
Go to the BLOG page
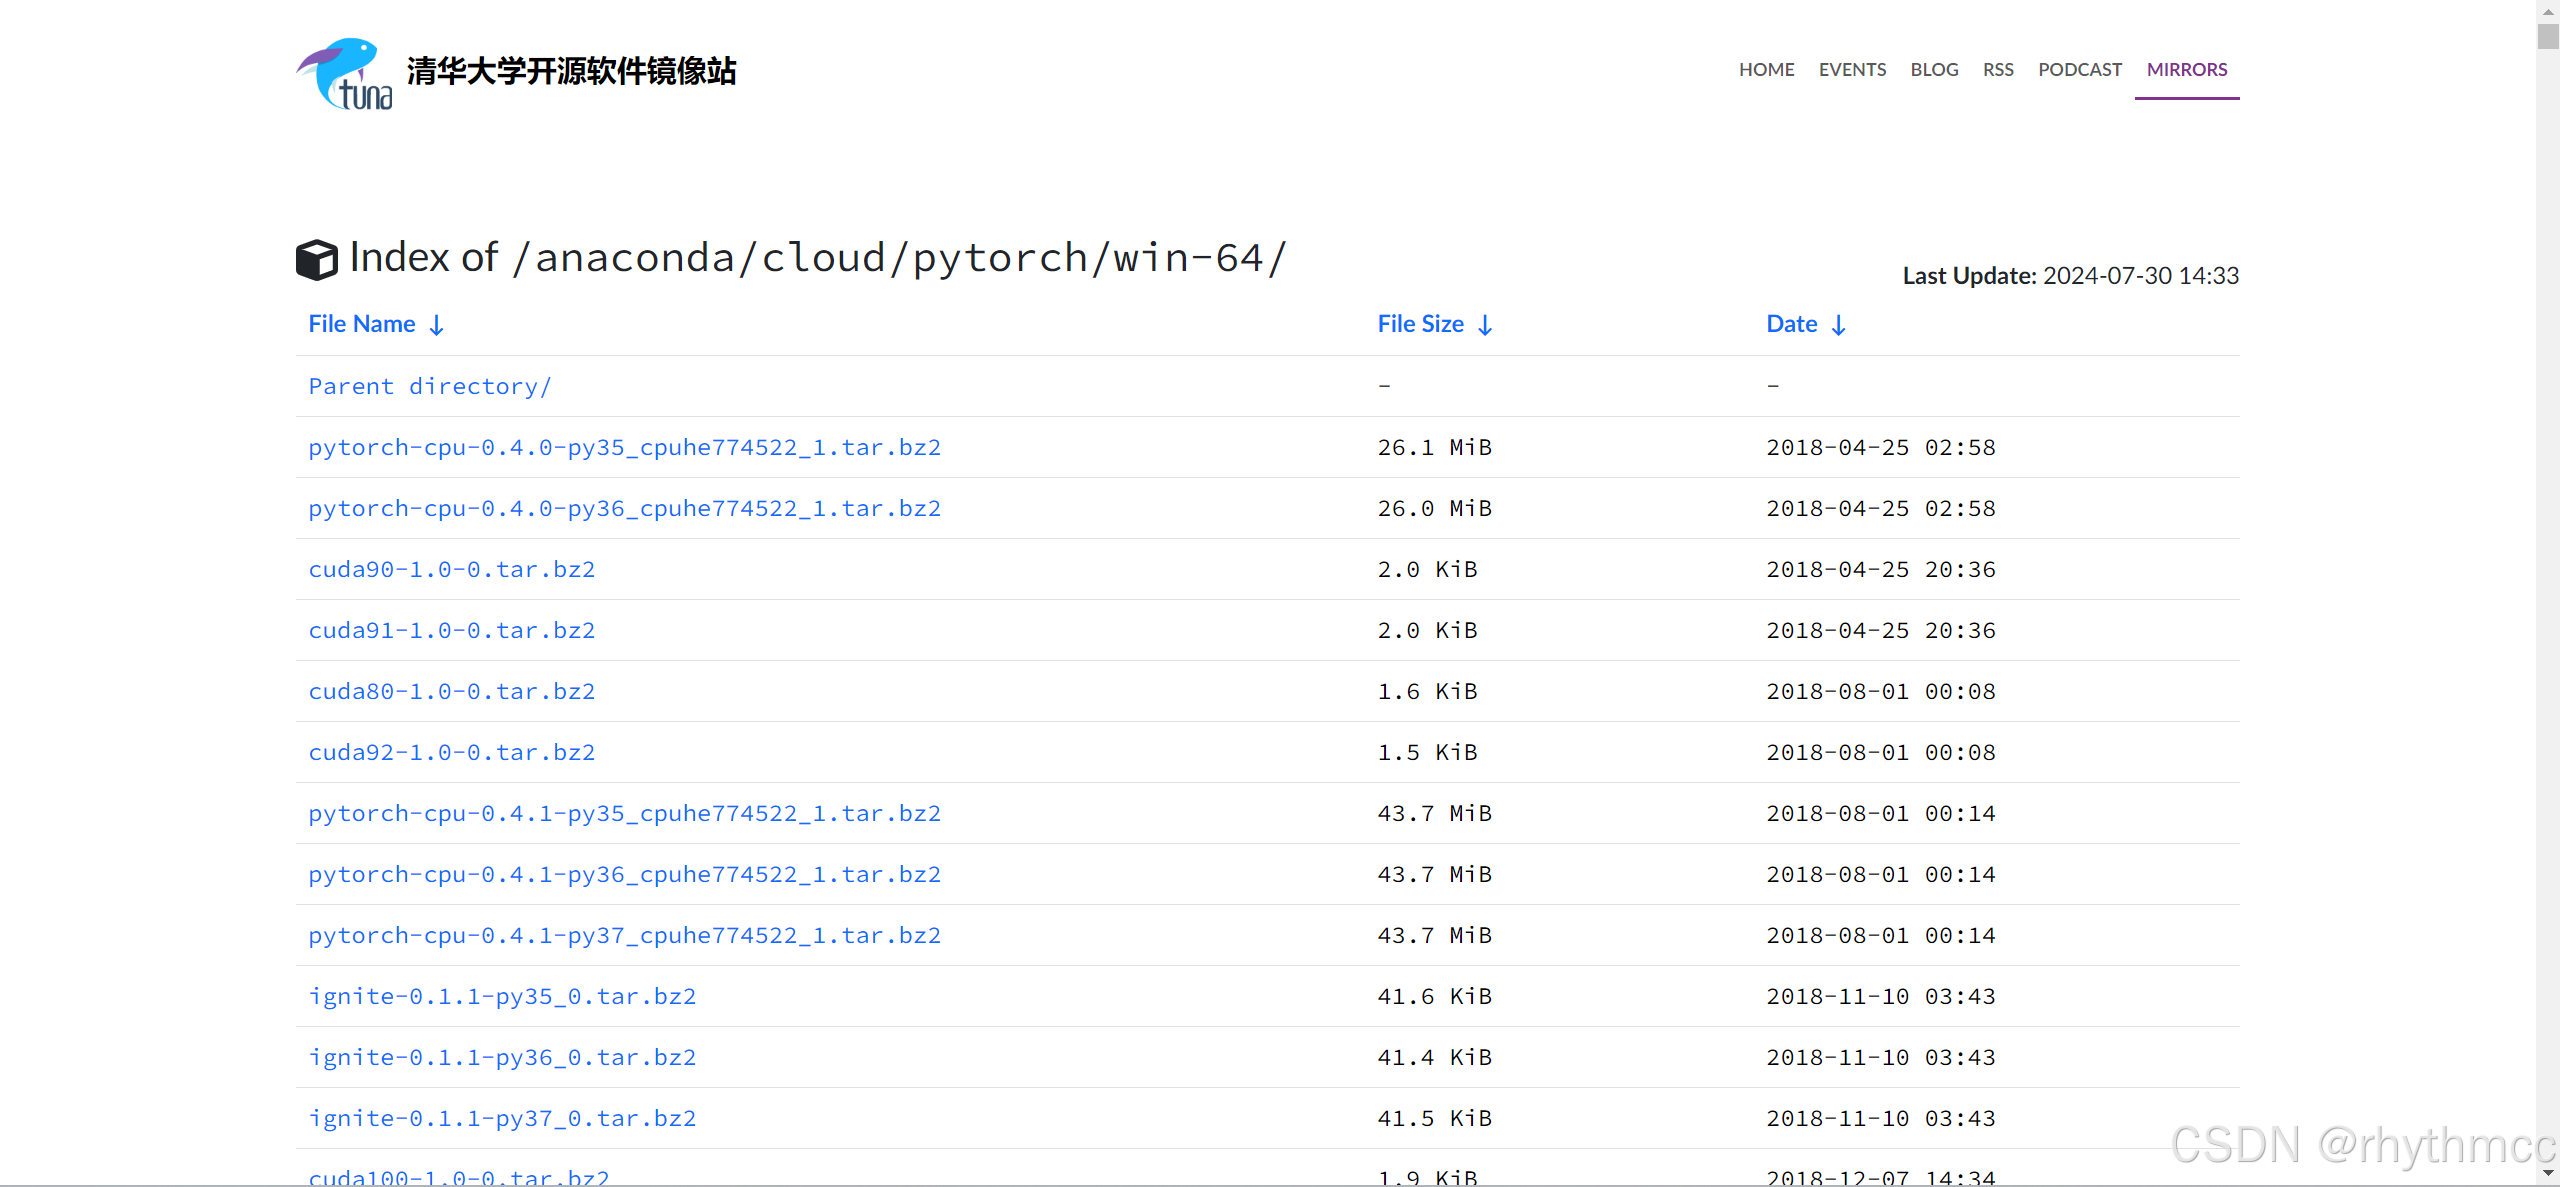click(1934, 70)
